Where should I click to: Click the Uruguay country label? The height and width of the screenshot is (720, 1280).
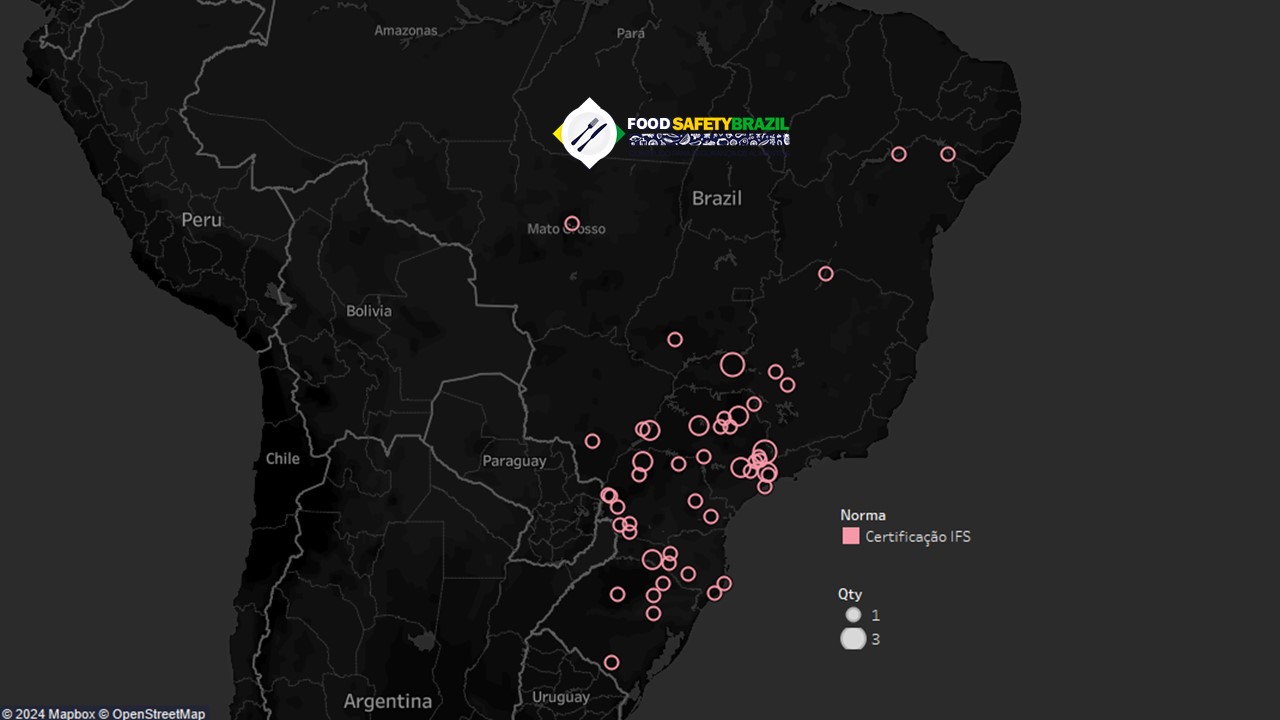tap(561, 696)
